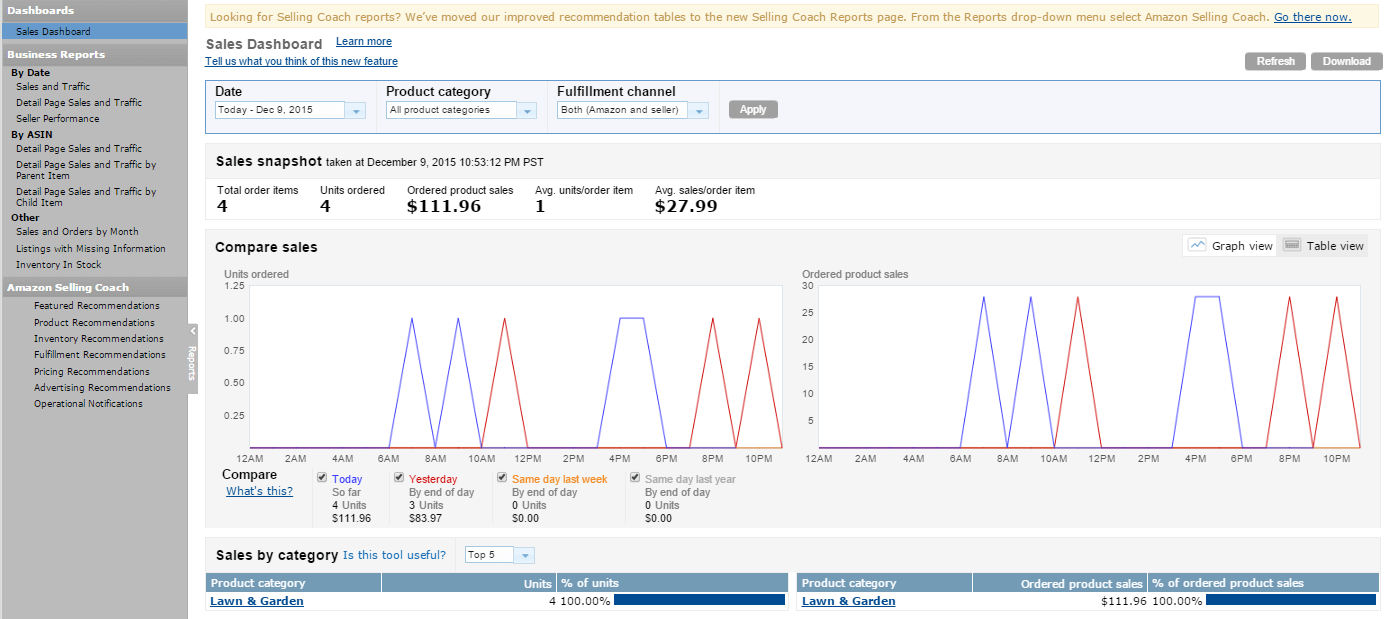Open Featured Recommendations
This screenshot has width=1388, height=619.
[97, 306]
